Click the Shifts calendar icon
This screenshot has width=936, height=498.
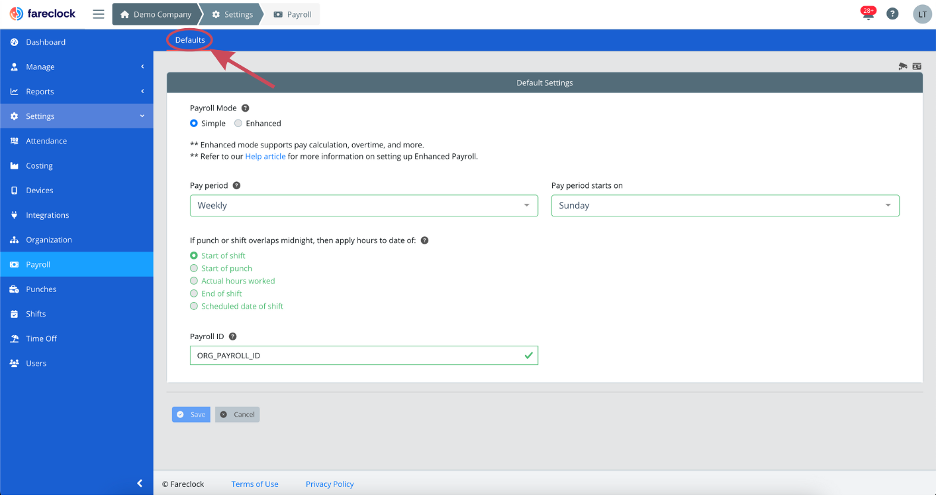[x=14, y=314]
